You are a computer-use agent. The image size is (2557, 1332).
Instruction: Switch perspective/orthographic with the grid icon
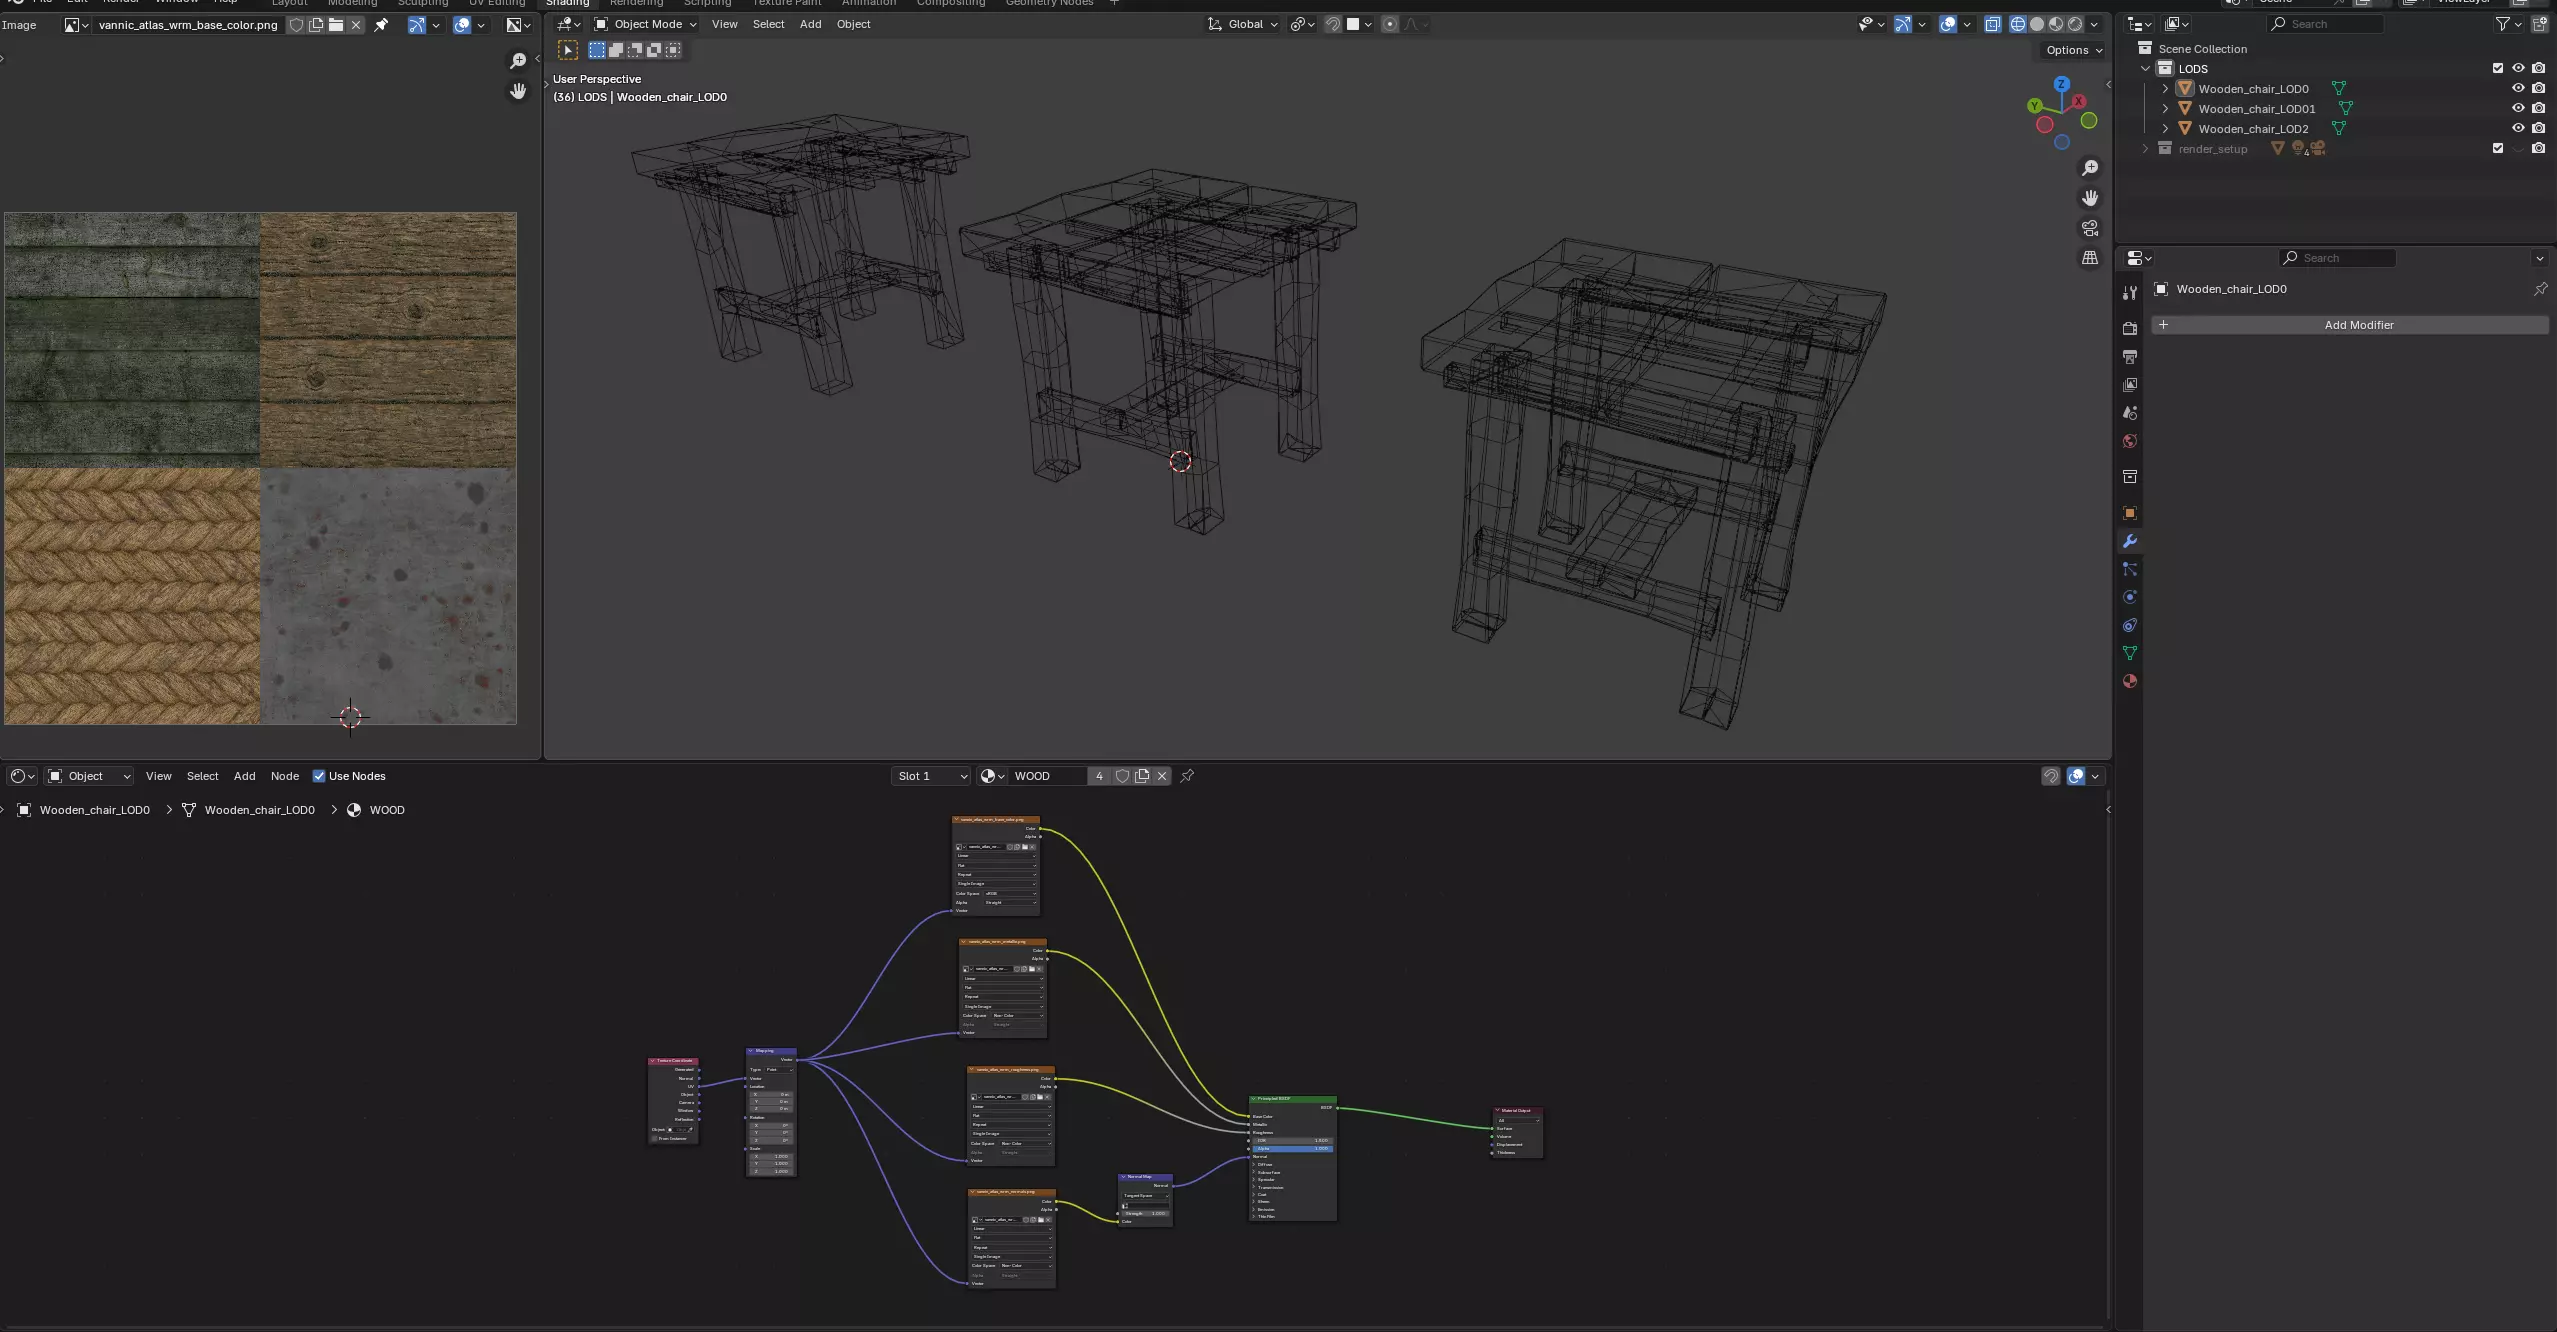pyautogui.click(x=2090, y=258)
